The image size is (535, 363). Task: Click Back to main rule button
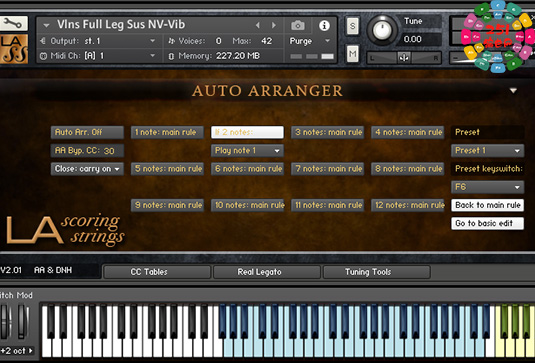pyautogui.click(x=488, y=205)
